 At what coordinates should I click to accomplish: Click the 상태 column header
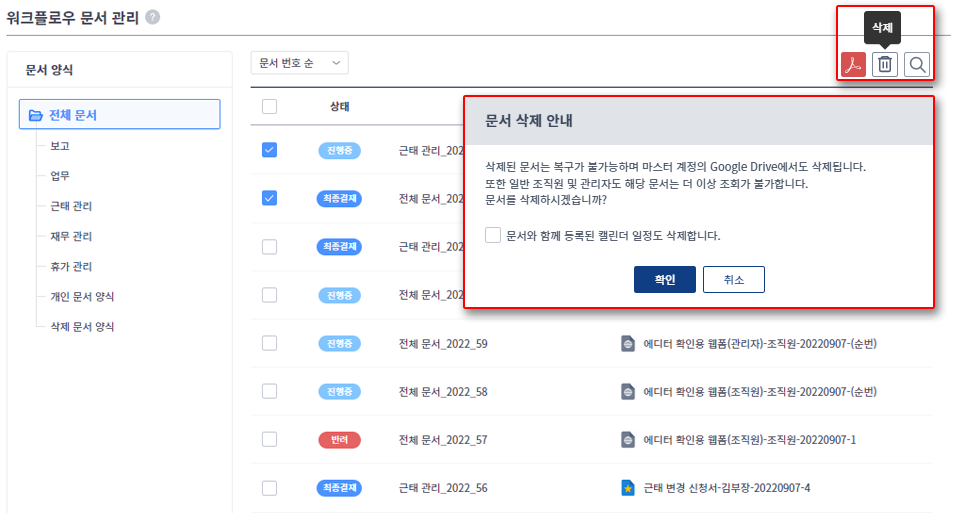340,107
